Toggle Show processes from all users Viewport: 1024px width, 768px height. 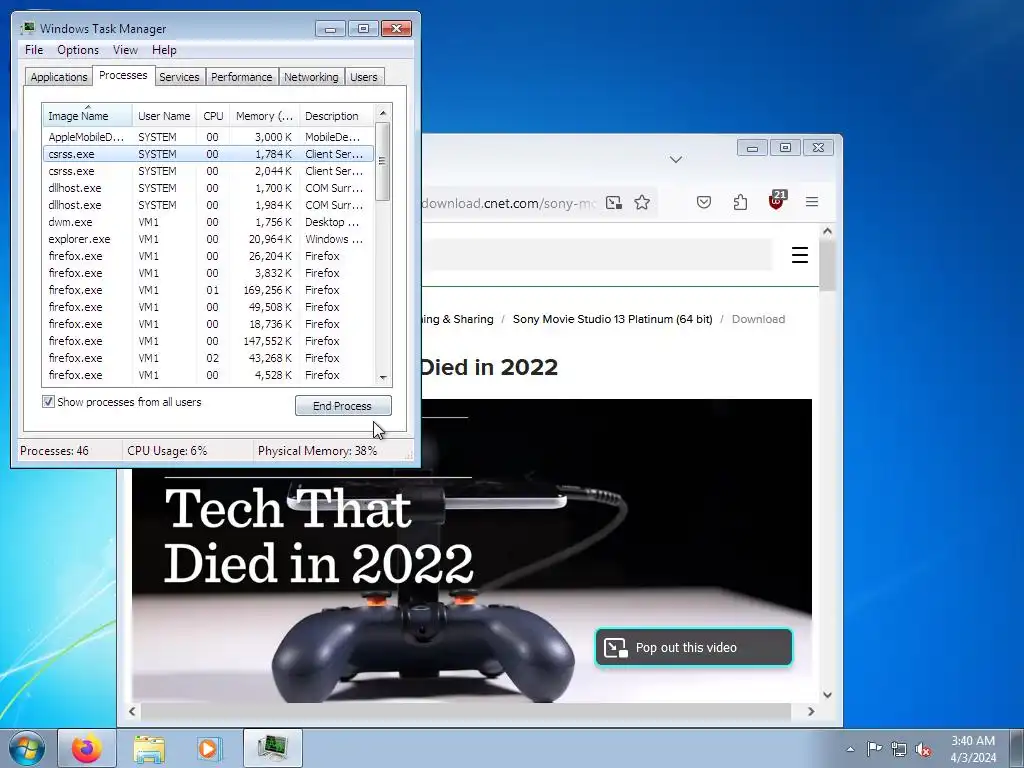(x=48, y=402)
